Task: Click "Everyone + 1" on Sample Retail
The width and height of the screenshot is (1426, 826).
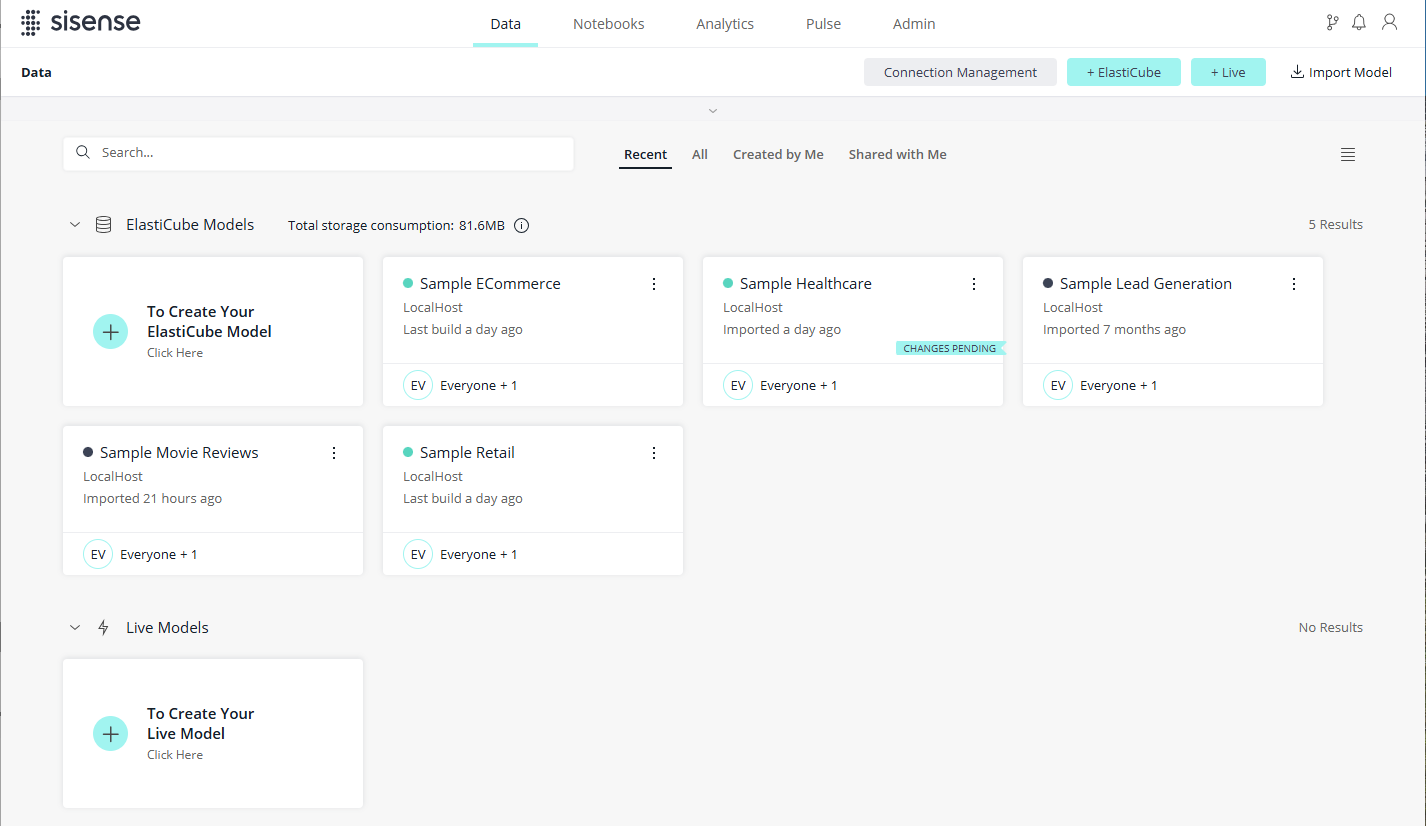Action: [479, 555]
